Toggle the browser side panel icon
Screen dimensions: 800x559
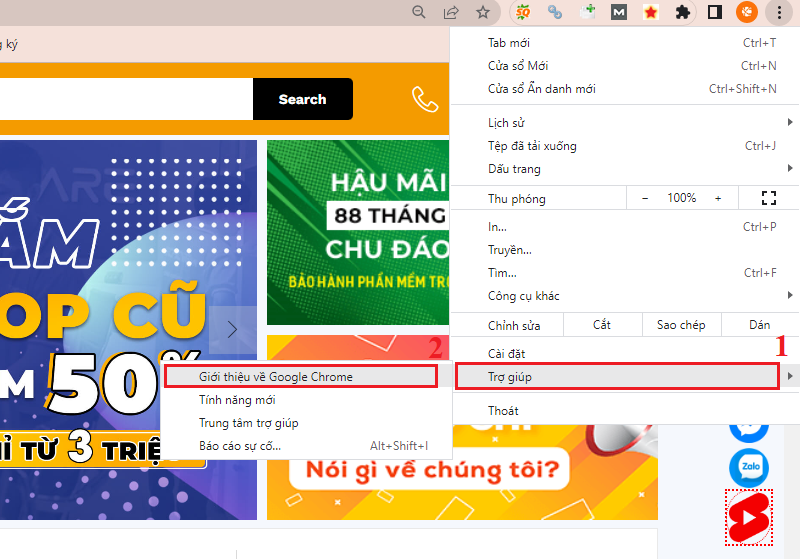(x=714, y=12)
